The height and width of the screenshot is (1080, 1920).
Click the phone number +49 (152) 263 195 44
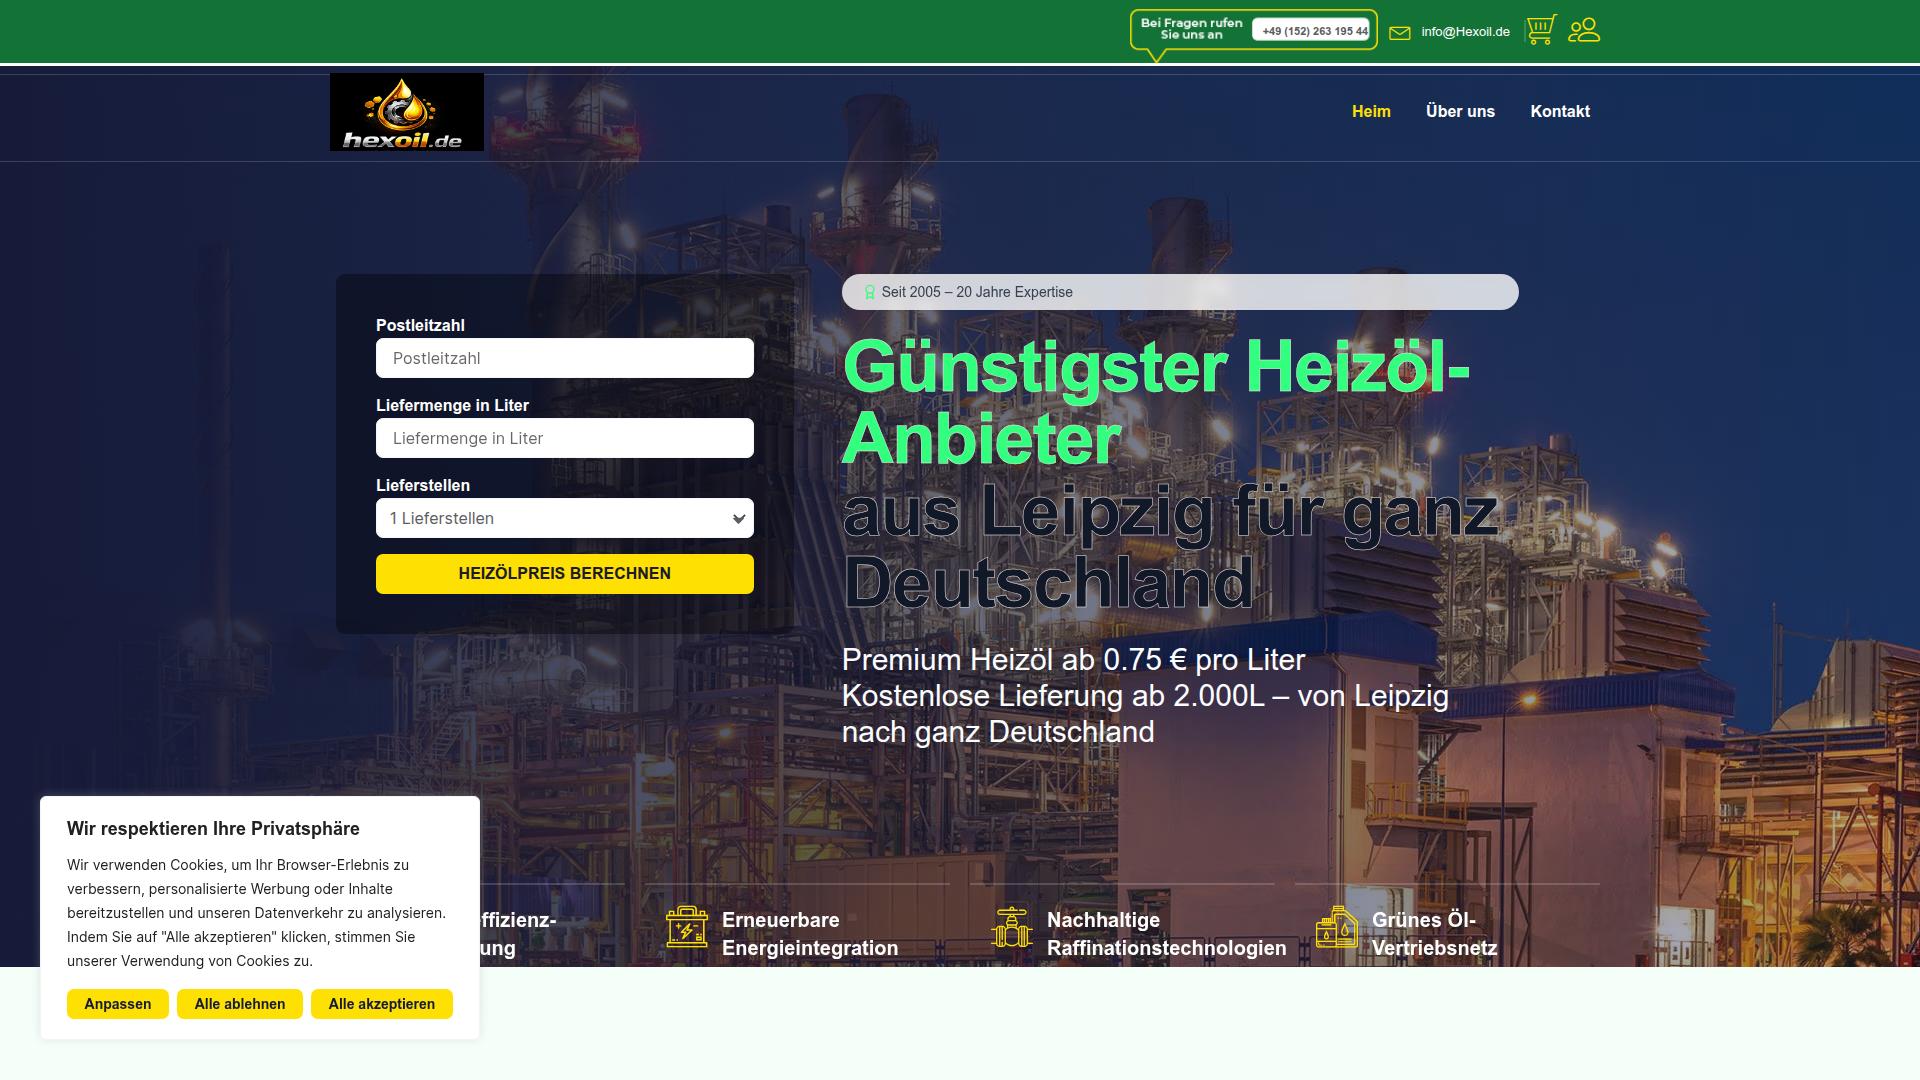1313,31
